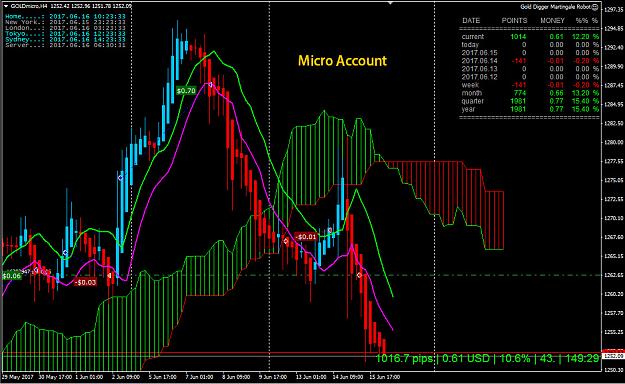Click the New York clock row
Image resolution: width=625 pixels, height=384 pixels.
coord(65,22)
